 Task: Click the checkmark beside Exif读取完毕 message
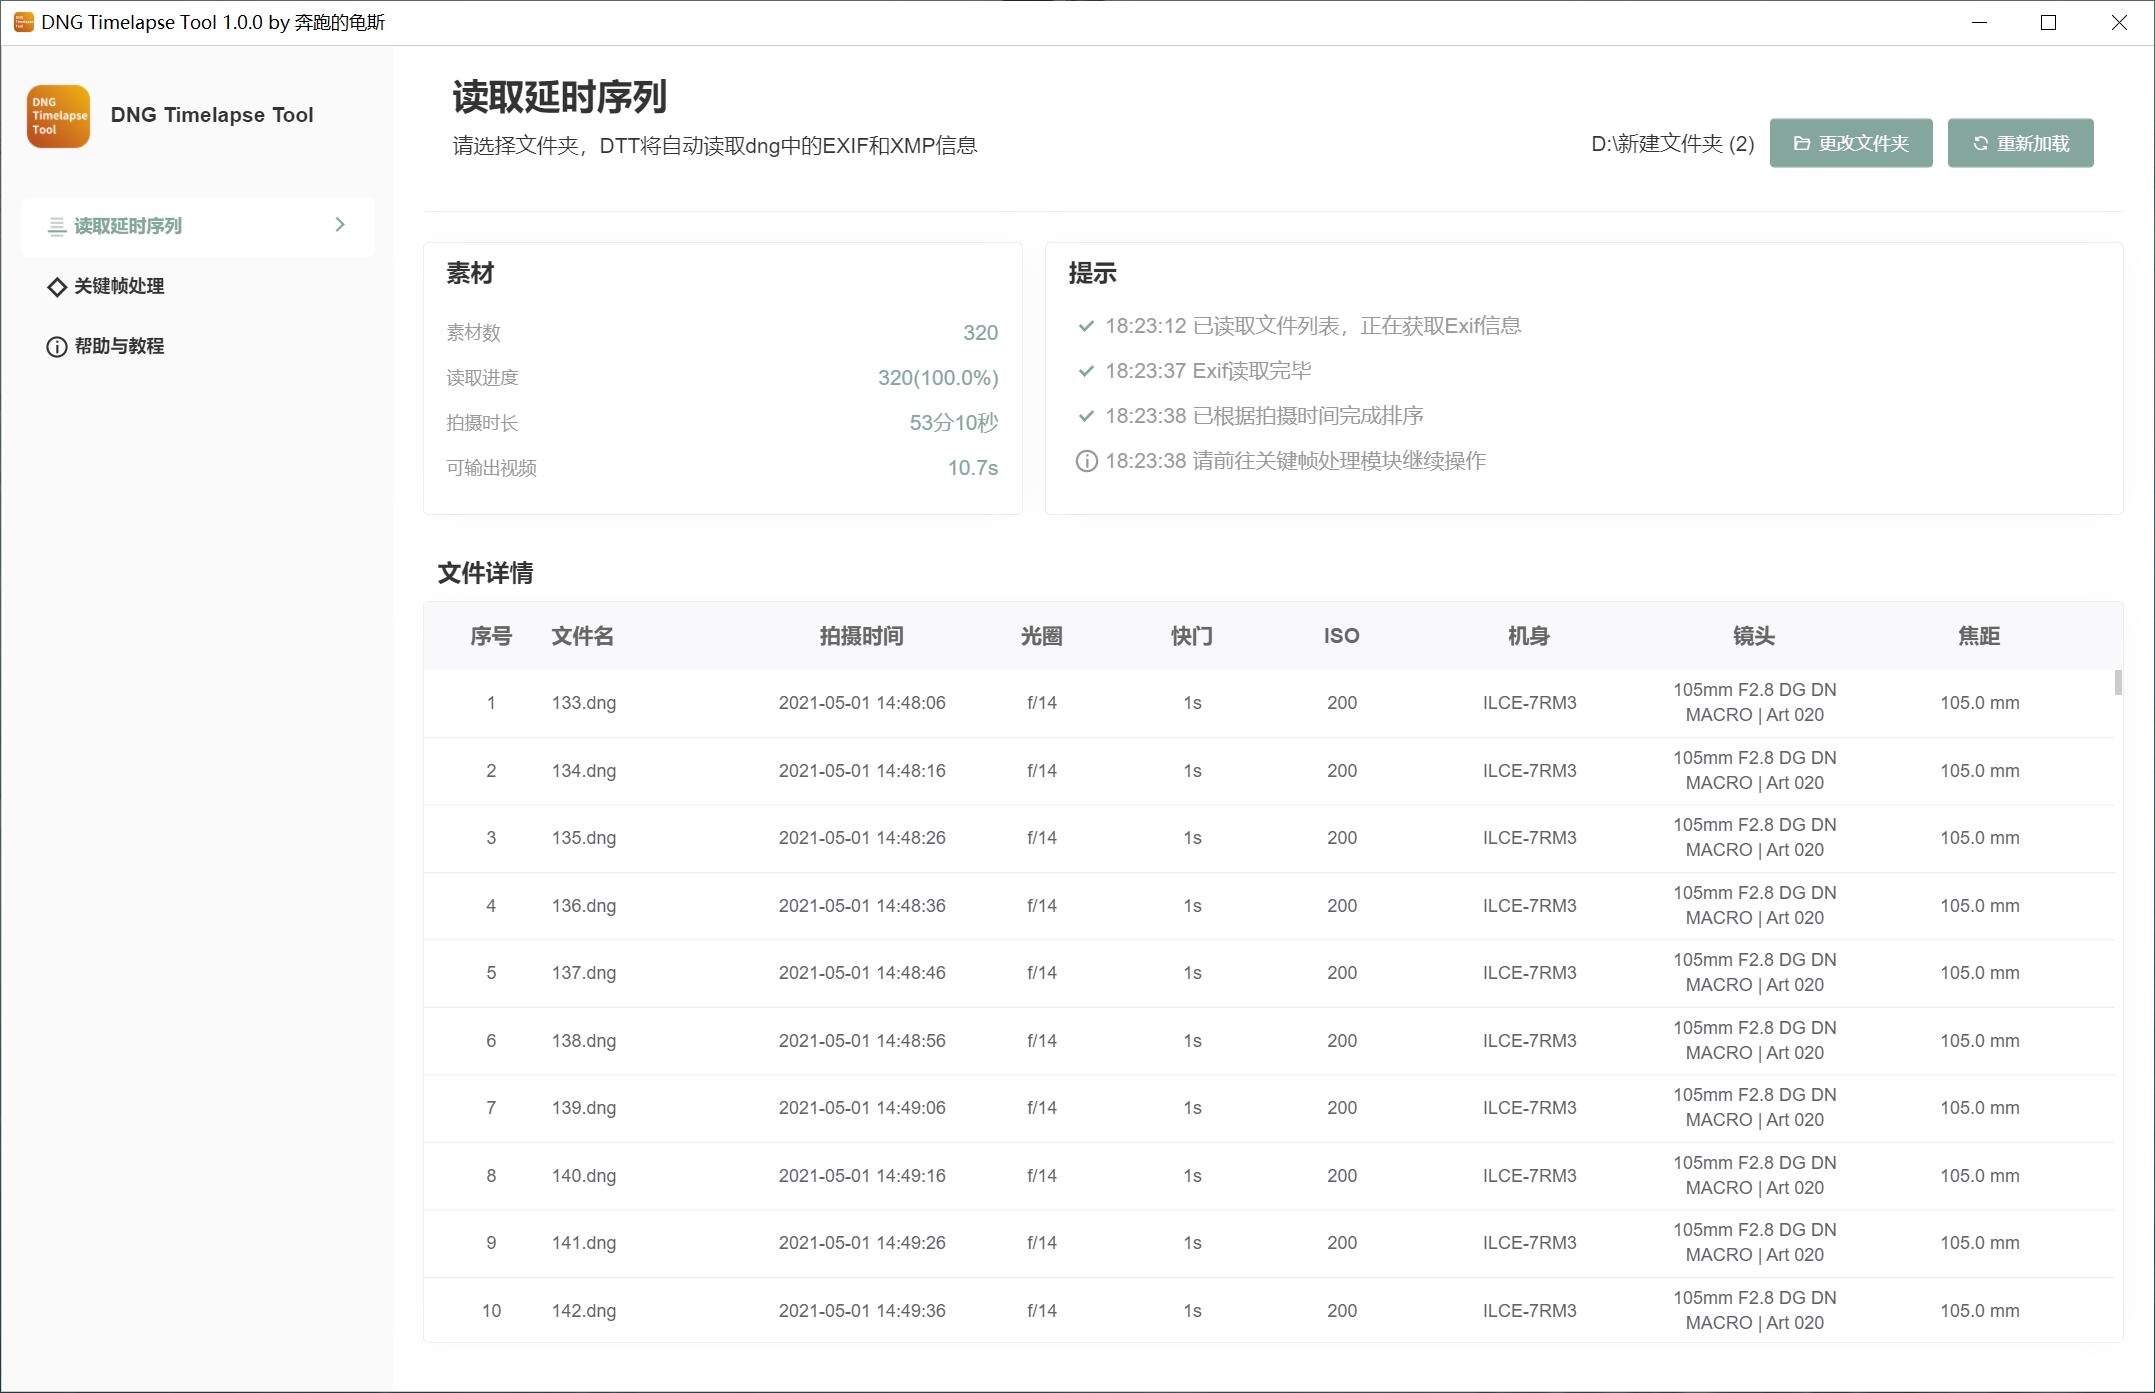click(x=1086, y=371)
